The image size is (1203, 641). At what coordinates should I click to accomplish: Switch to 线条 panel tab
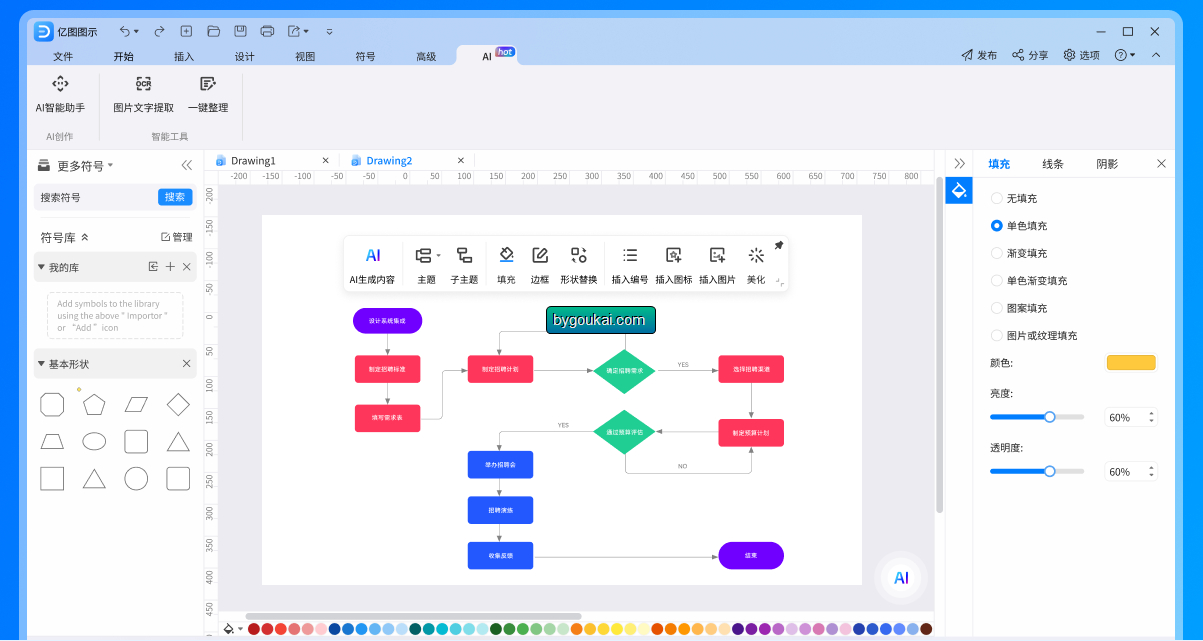point(1053,164)
